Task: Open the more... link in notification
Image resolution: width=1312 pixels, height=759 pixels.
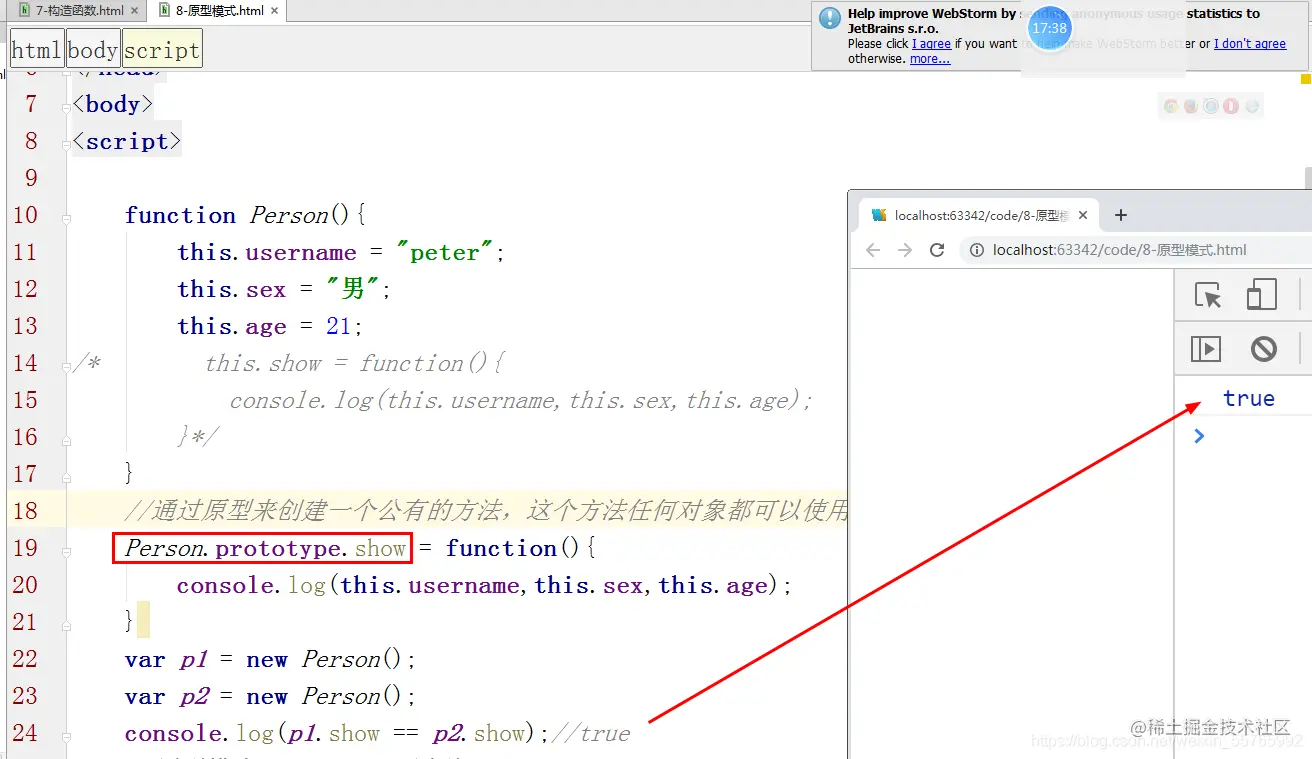Action: [x=930, y=59]
